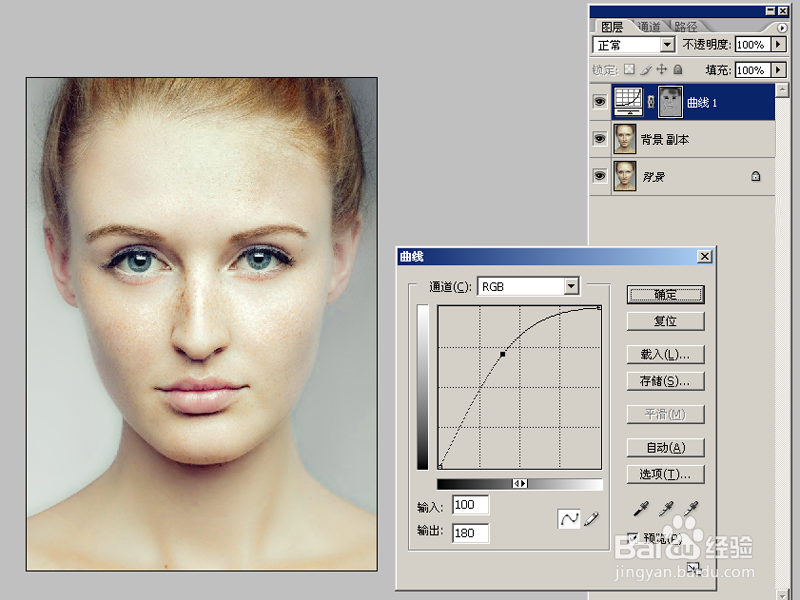Image resolution: width=800 pixels, height=600 pixels.
Task: Hide the 背景 layer eye
Action: (x=599, y=176)
